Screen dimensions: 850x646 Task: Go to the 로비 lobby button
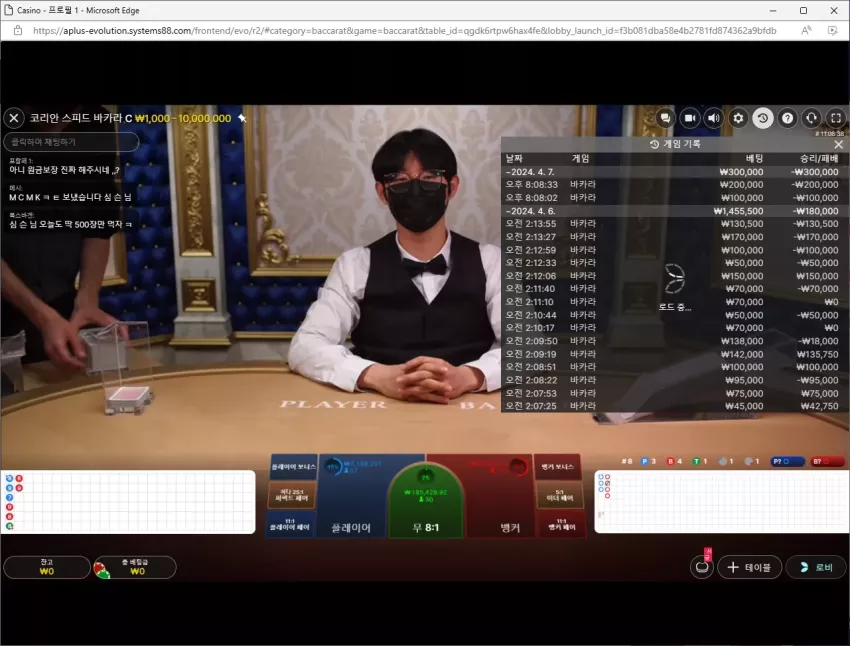tap(816, 567)
